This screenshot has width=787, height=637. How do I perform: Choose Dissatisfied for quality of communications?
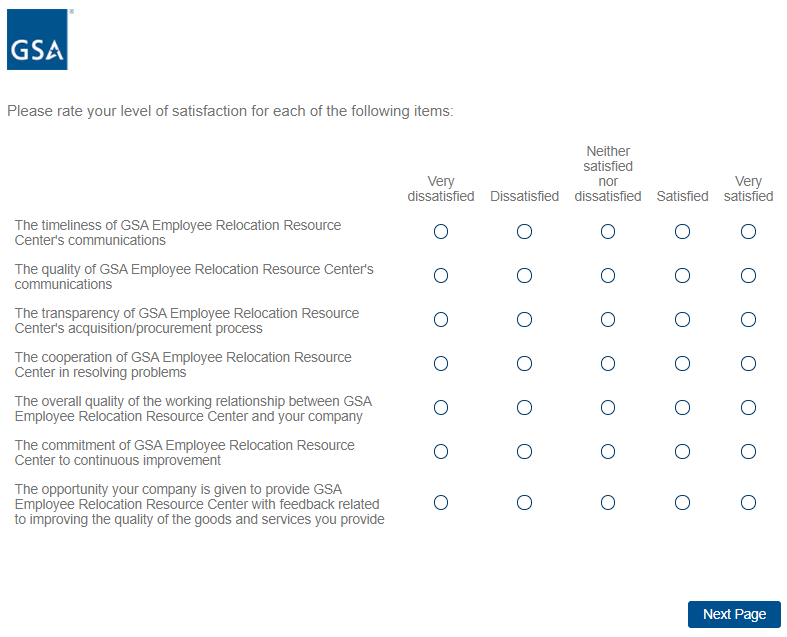(x=524, y=276)
